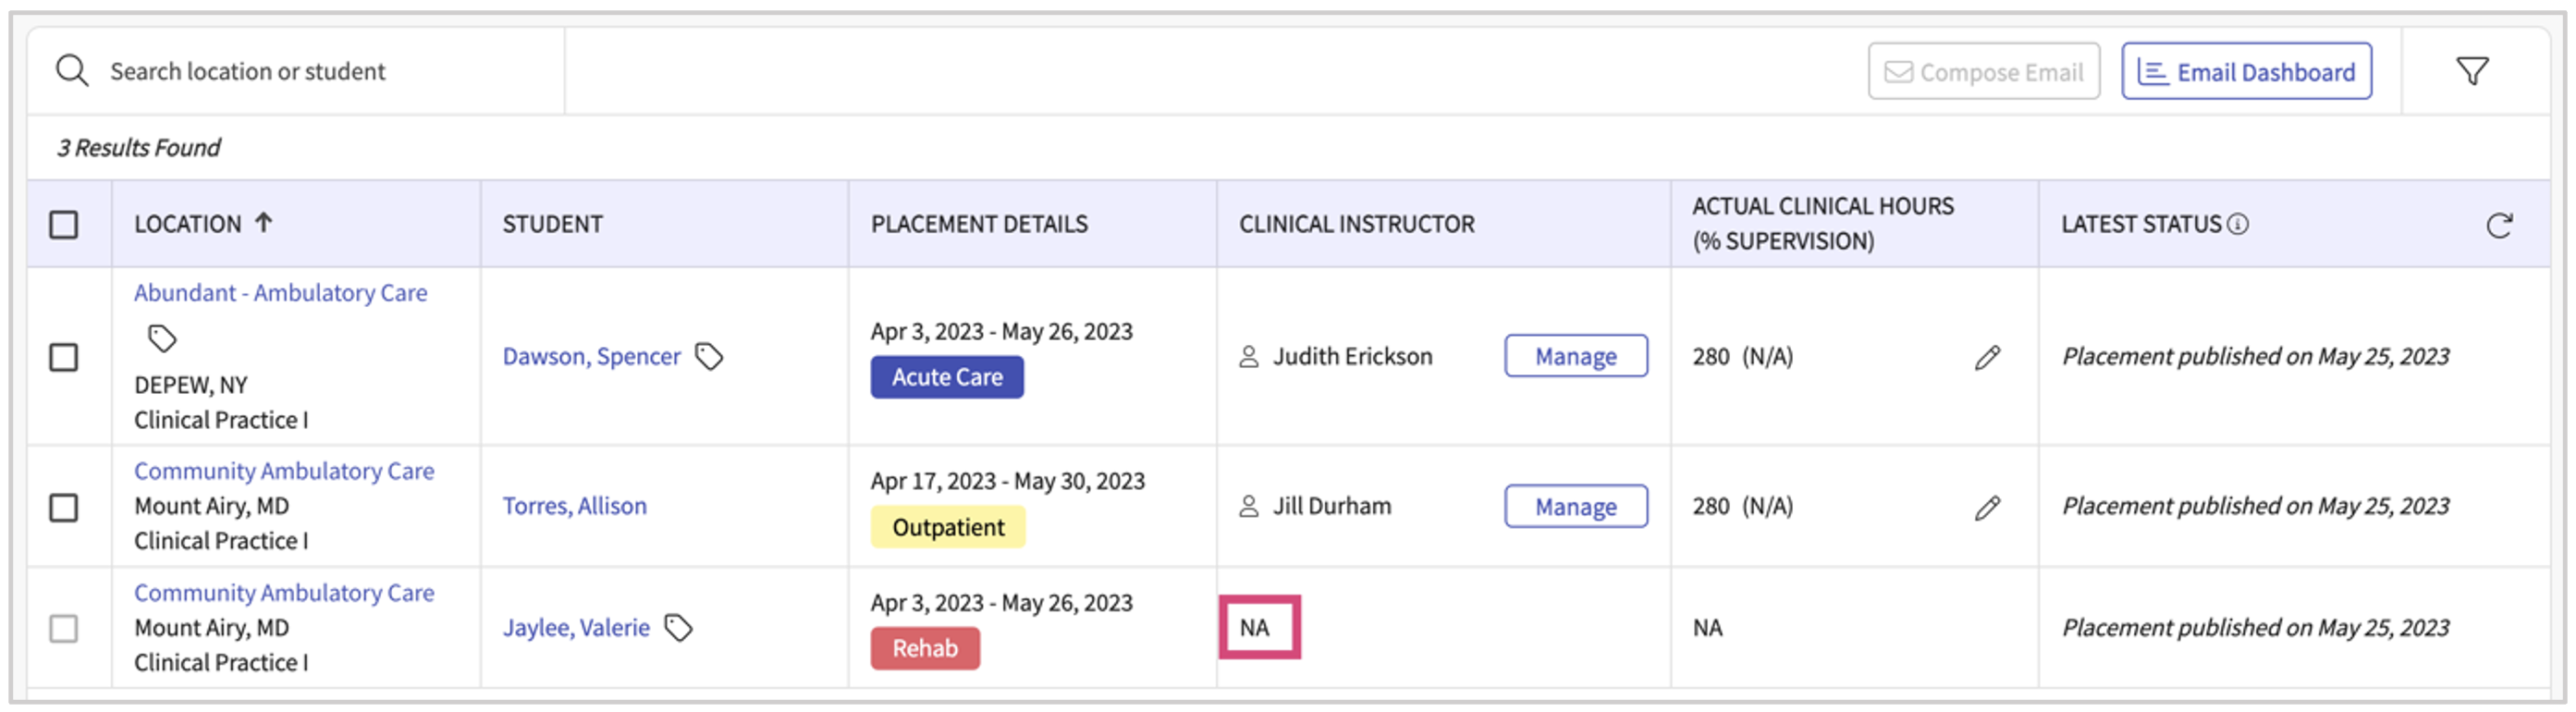Viewport: 2576px width, 712px height.
Task: Click the refresh icon in Latest Status header
Action: [x=2498, y=225]
